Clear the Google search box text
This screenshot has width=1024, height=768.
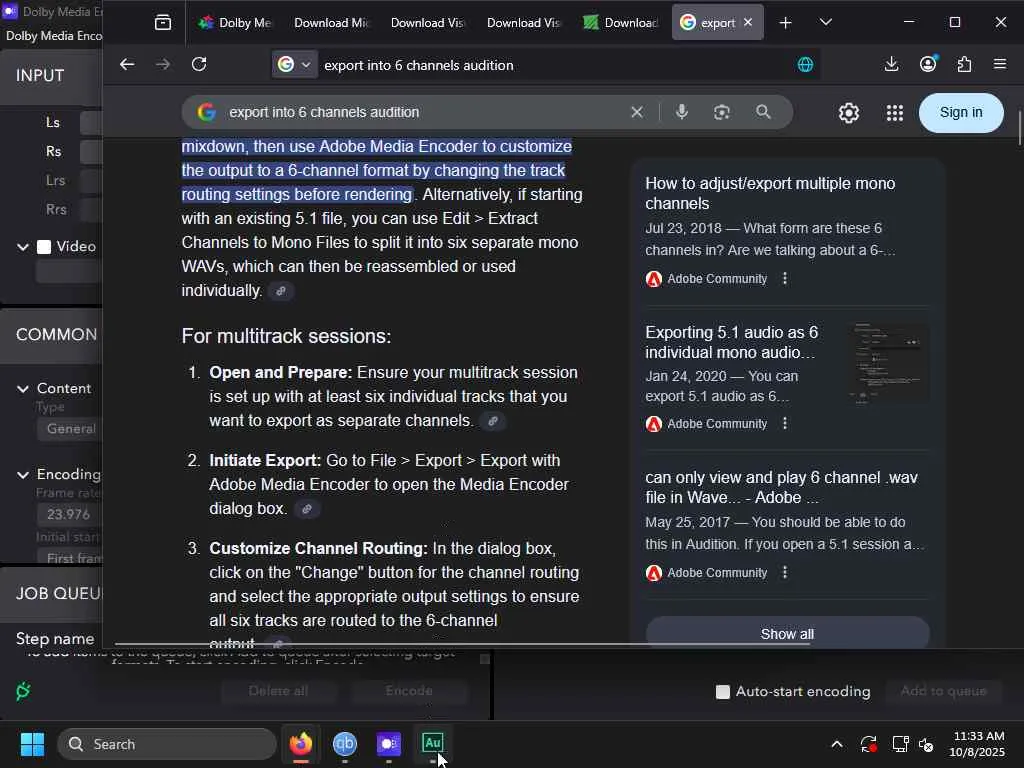(x=637, y=112)
